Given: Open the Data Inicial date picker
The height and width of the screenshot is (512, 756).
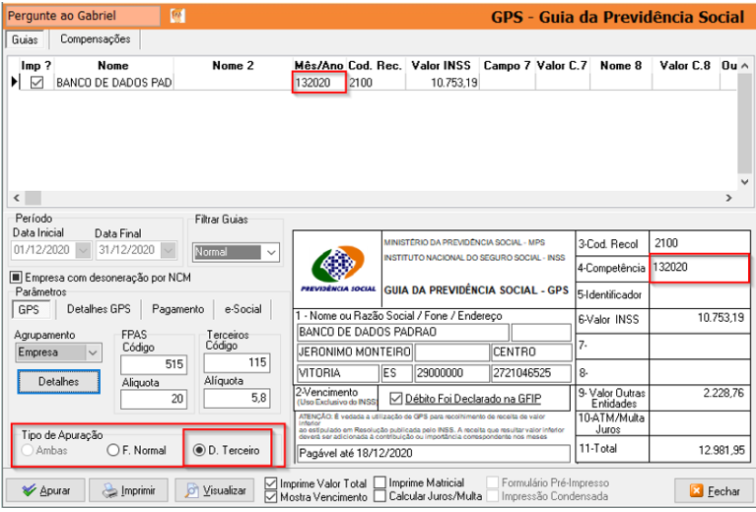Looking at the screenshot, I should click(77, 250).
